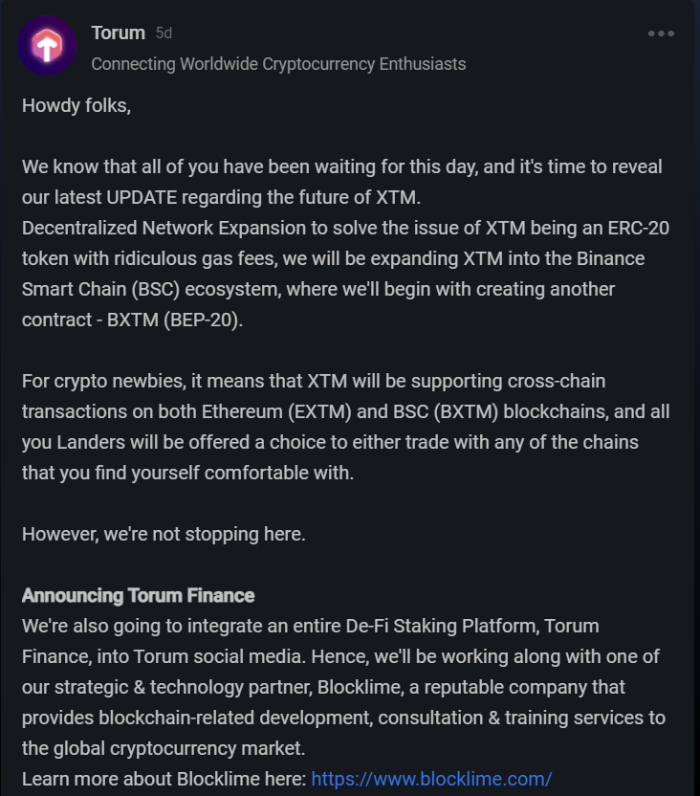Click the word UPDATE in the post
This screenshot has height=796, width=700.
click(142, 197)
